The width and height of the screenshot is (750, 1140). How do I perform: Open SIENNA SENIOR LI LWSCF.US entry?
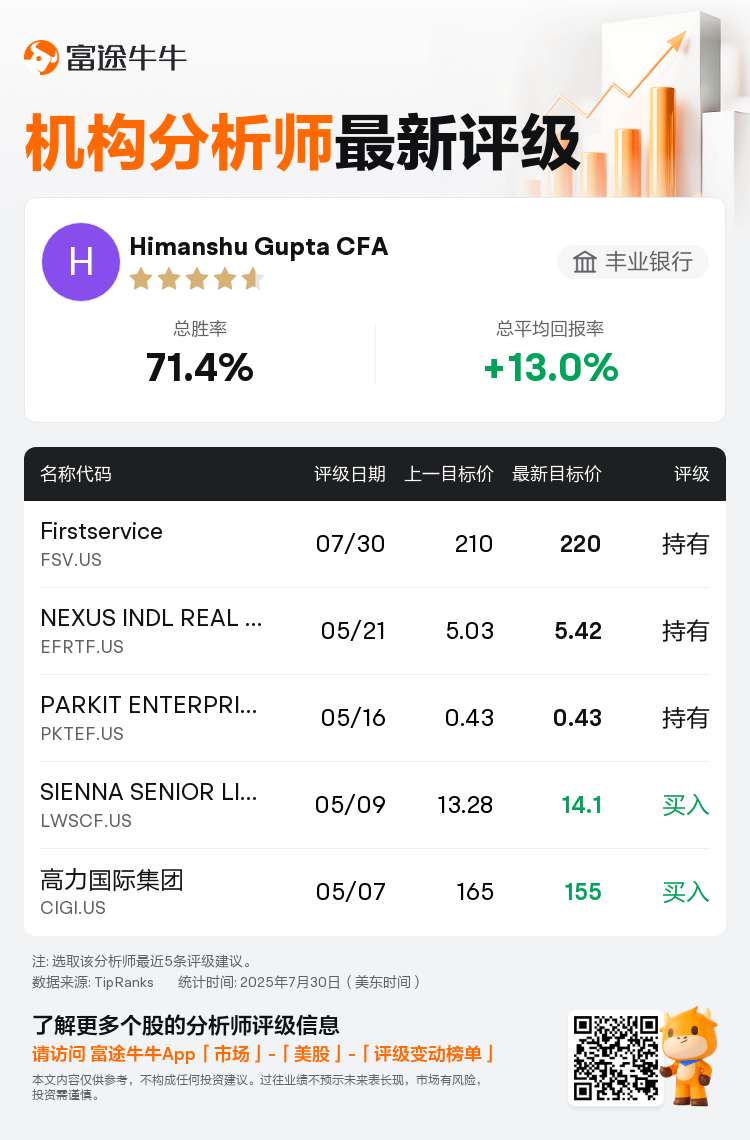pyautogui.click(x=149, y=804)
